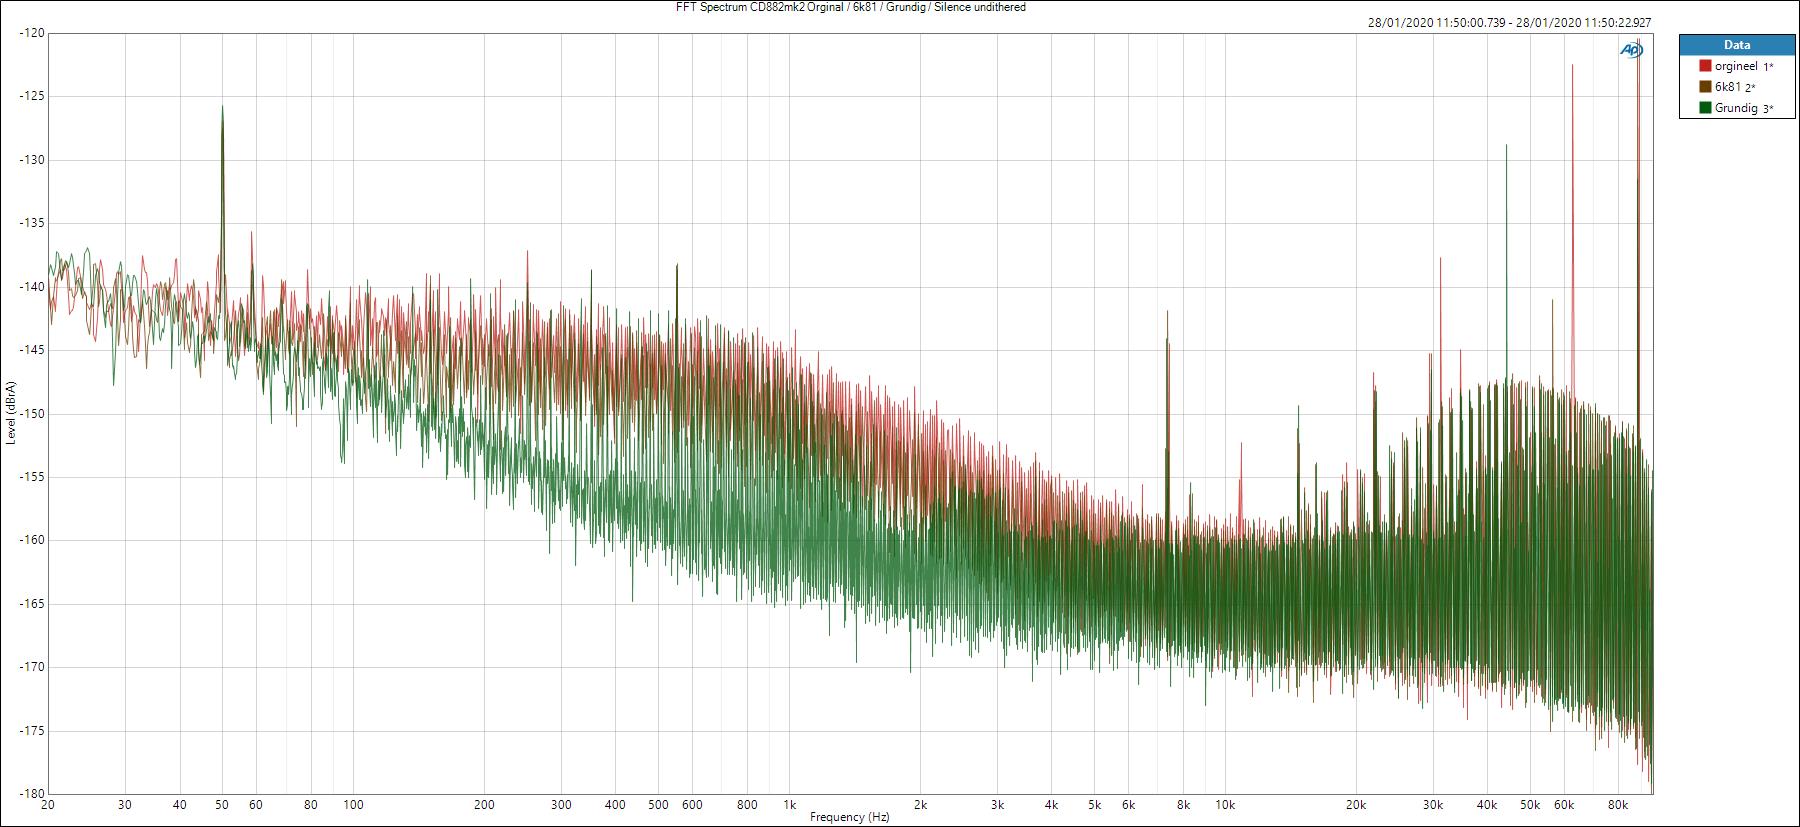Select the green Grundig color swatch

[x=1705, y=108]
